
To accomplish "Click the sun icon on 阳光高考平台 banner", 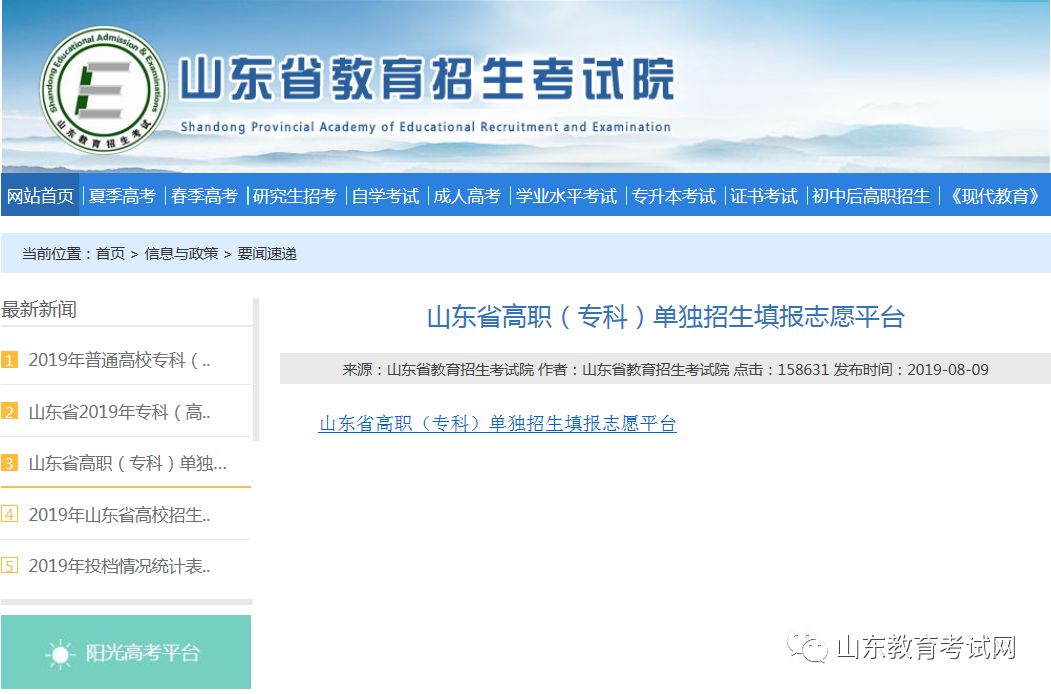I will [x=61, y=654].
